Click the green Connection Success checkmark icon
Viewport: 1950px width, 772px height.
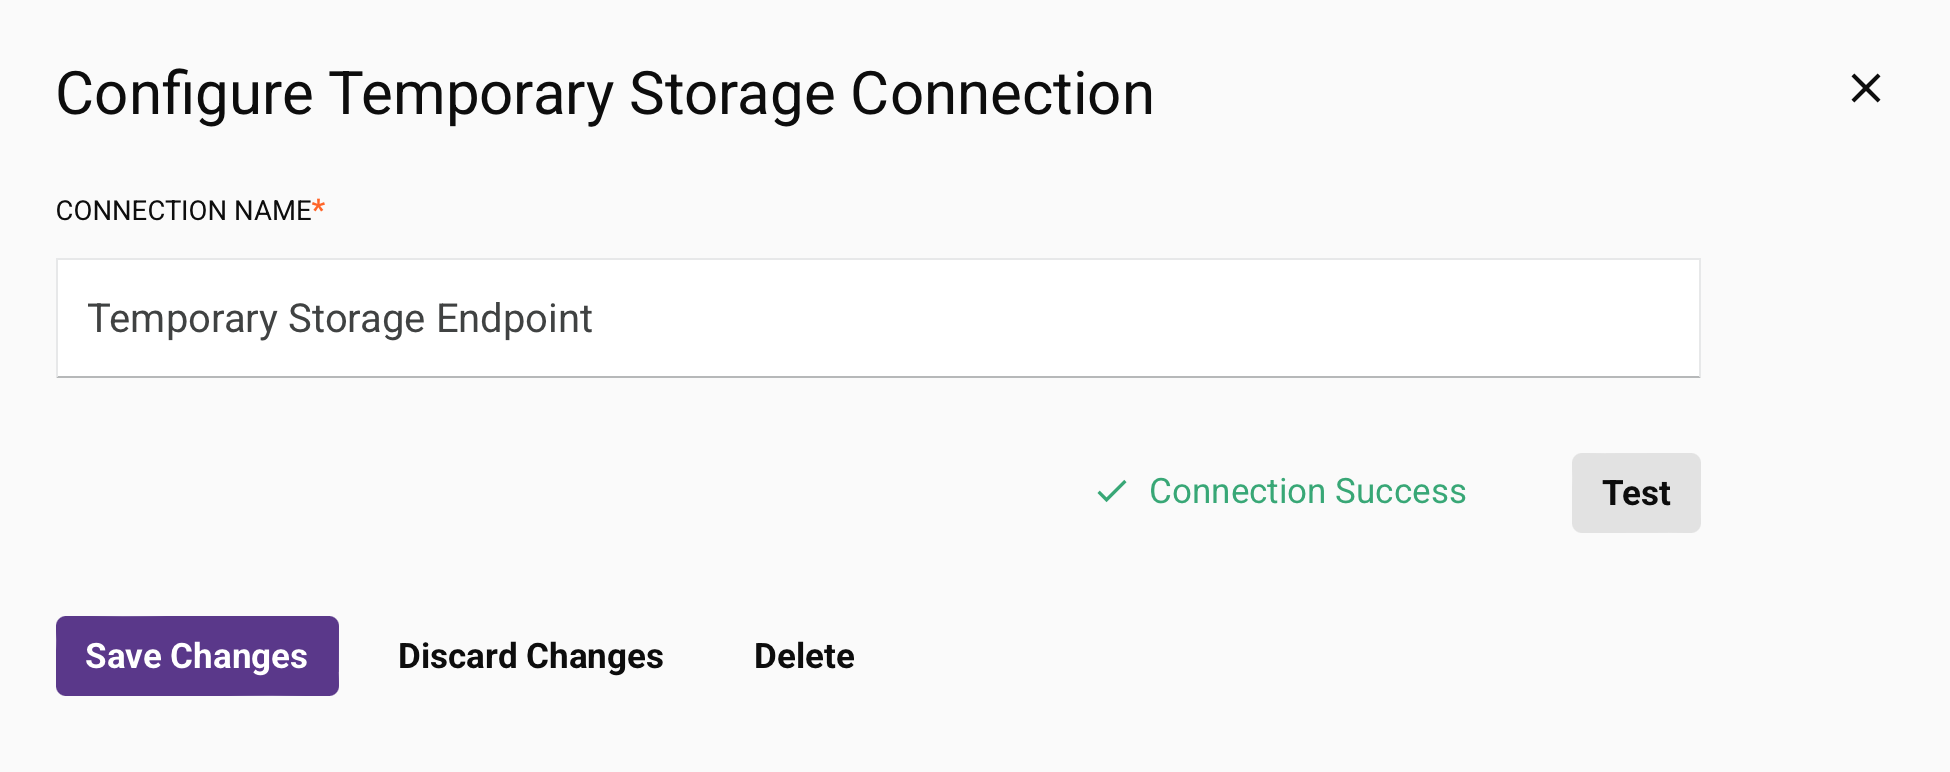click(1112, 492)
